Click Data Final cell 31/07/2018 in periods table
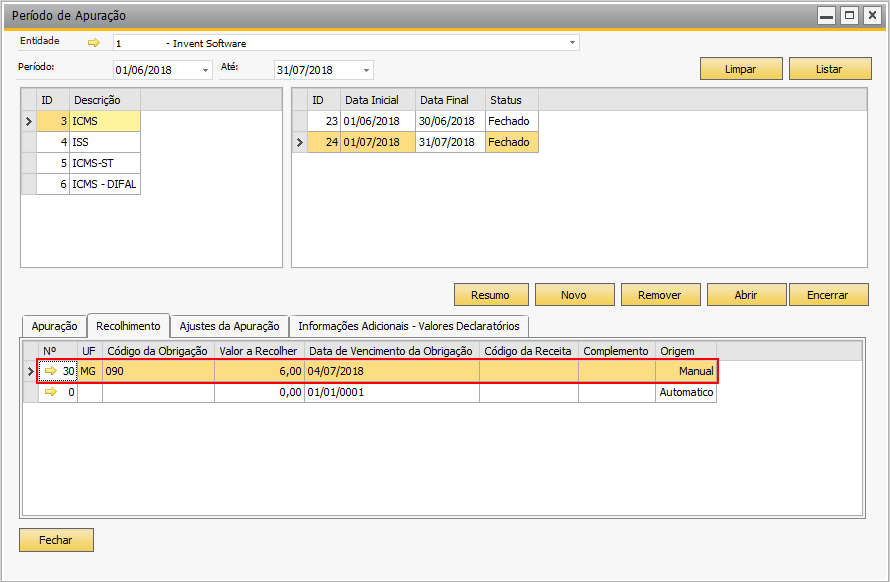Image resolution: width=890 pixels, height=582 pixels. (451, 142)
